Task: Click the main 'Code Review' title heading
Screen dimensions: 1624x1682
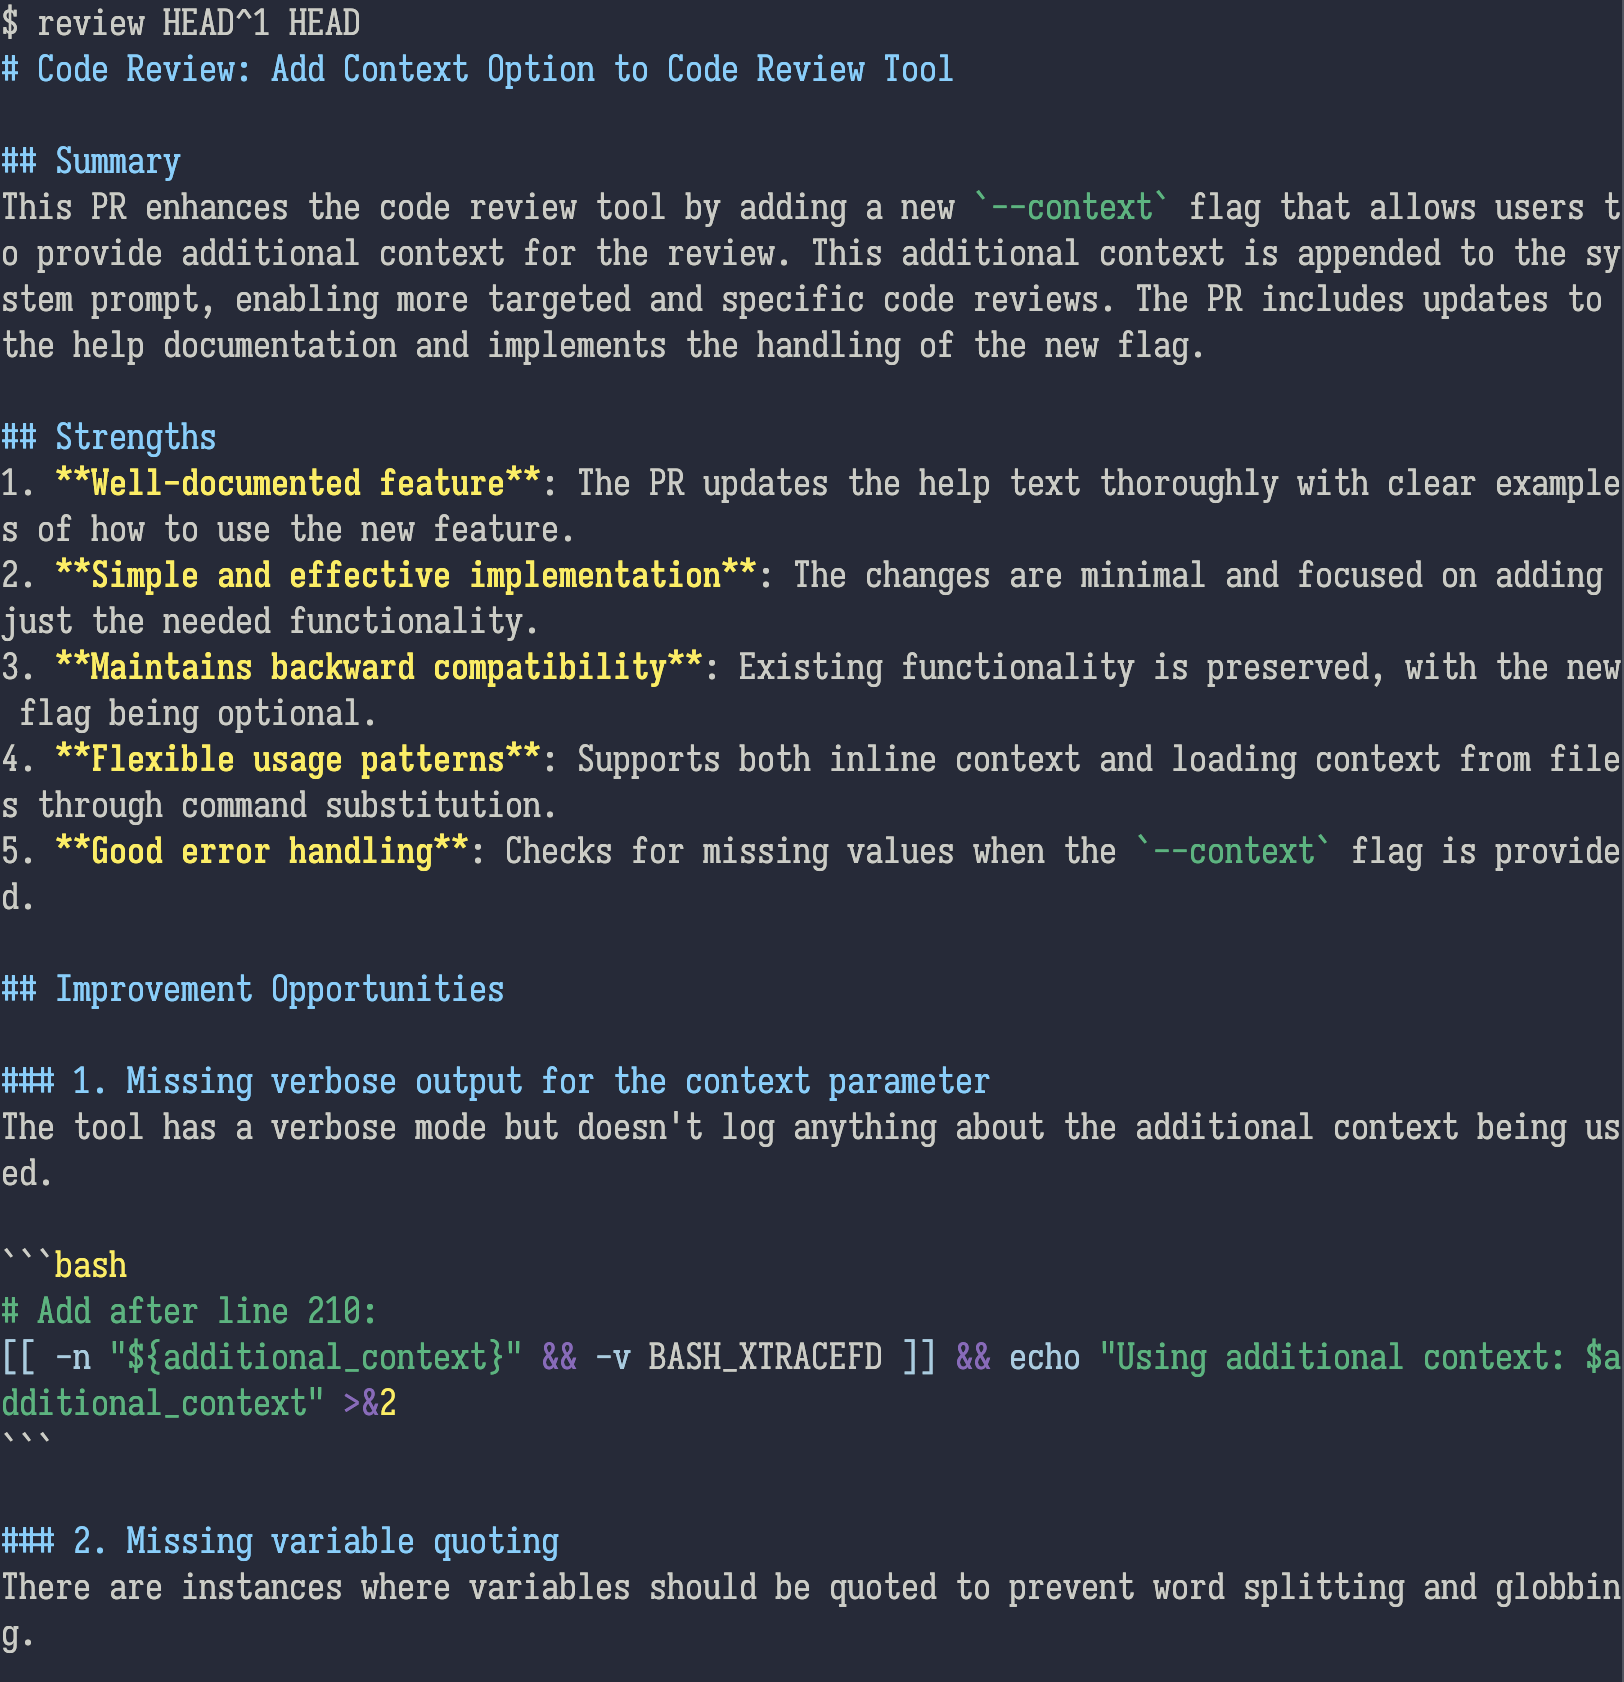Action: [x=494, y=69]
